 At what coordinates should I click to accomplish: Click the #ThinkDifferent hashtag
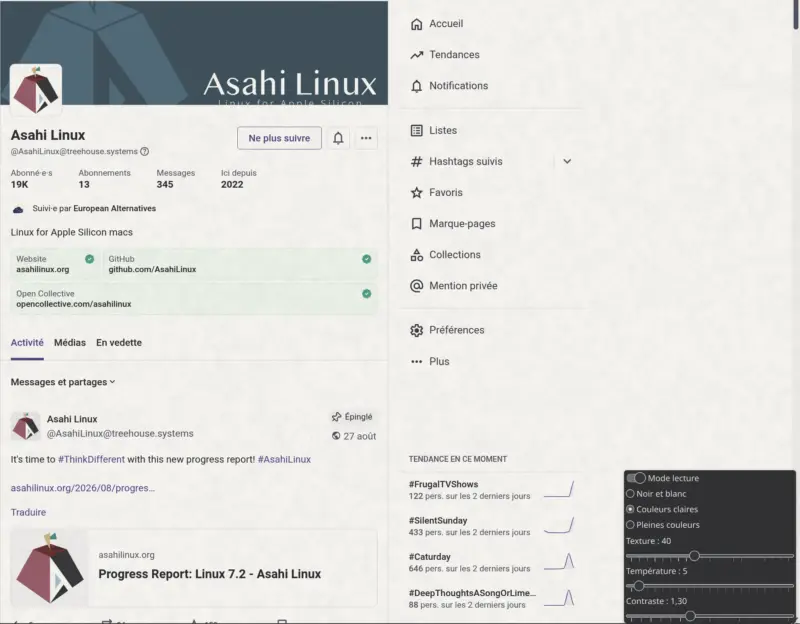91,459
